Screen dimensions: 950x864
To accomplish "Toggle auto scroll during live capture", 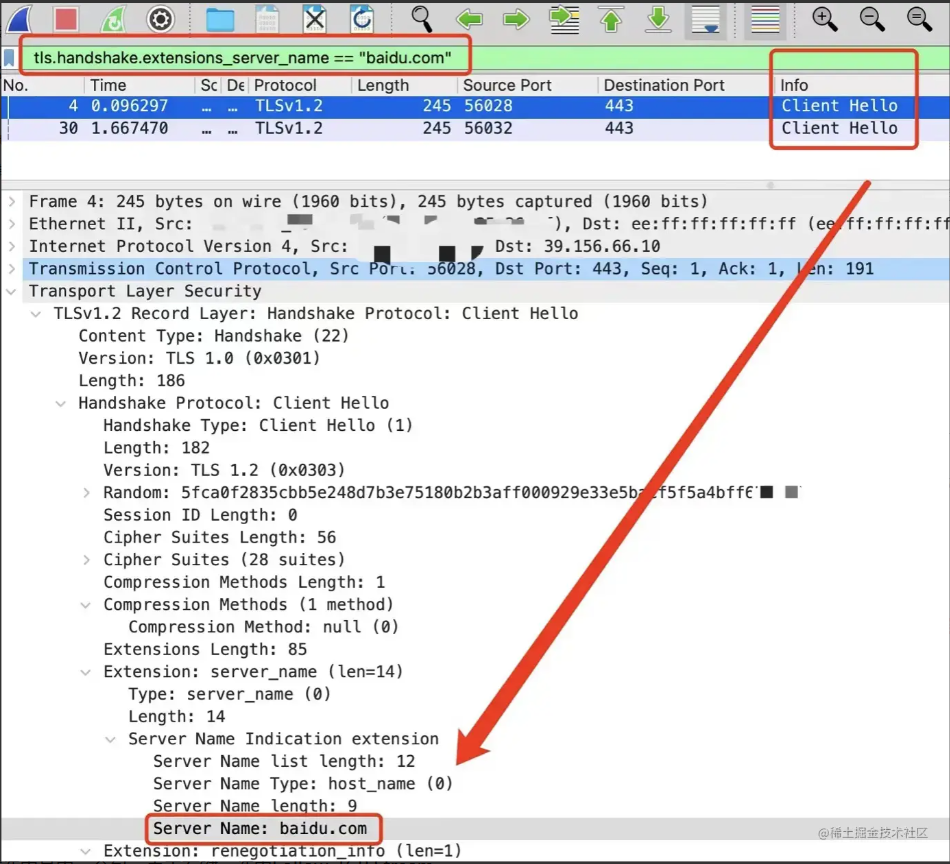I will (706, 19).
